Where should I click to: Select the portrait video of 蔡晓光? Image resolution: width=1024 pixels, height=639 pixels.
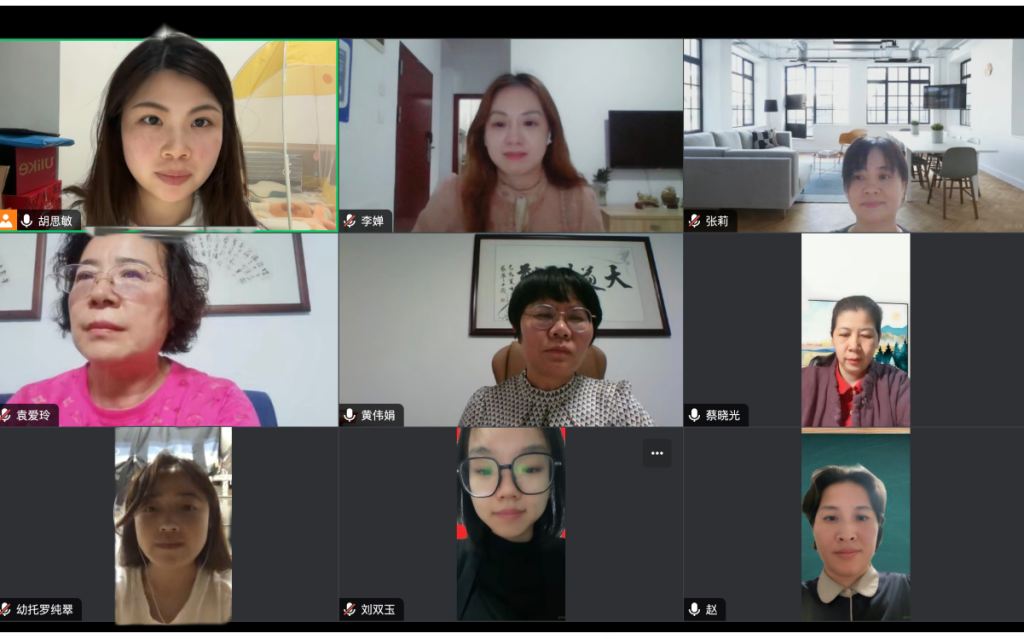pyautogui.click(x=856, y=330)
